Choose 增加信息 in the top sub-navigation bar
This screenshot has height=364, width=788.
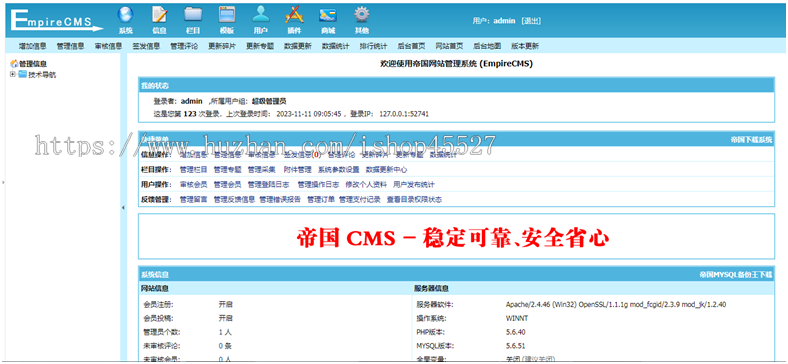point(33,46)
